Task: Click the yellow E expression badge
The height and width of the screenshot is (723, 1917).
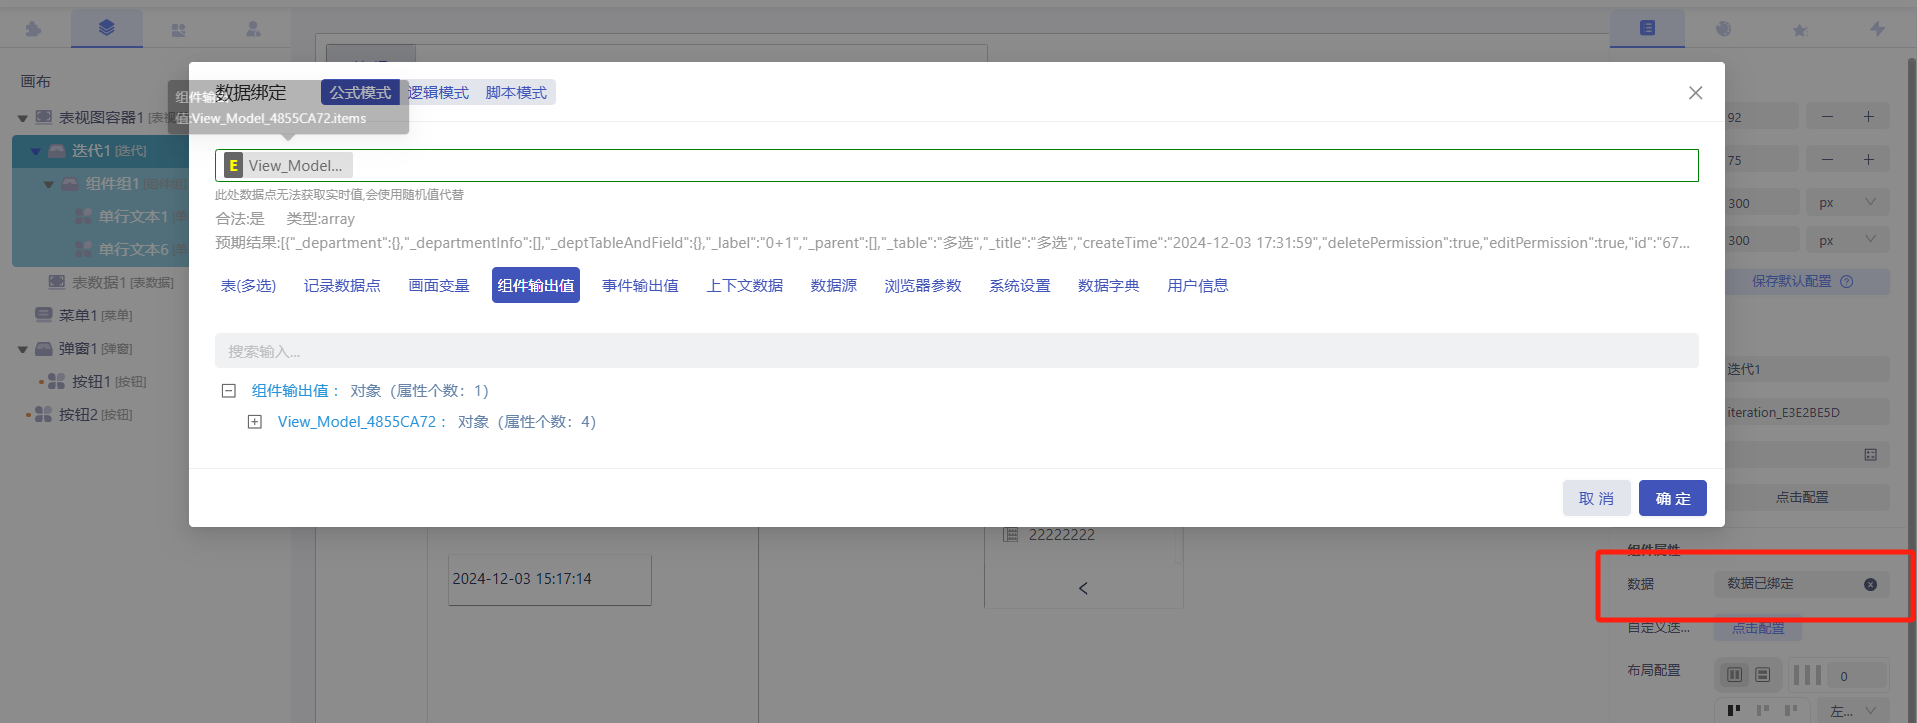Action: 233,166
